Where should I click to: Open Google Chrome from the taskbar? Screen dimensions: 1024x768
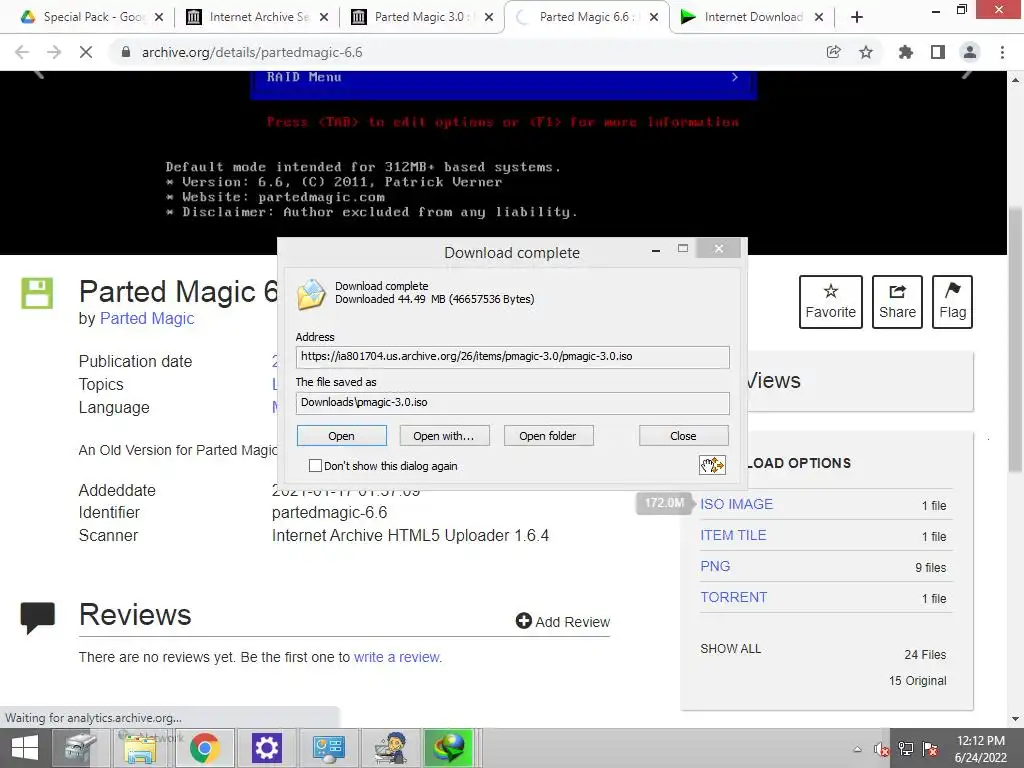pos(204,748)
